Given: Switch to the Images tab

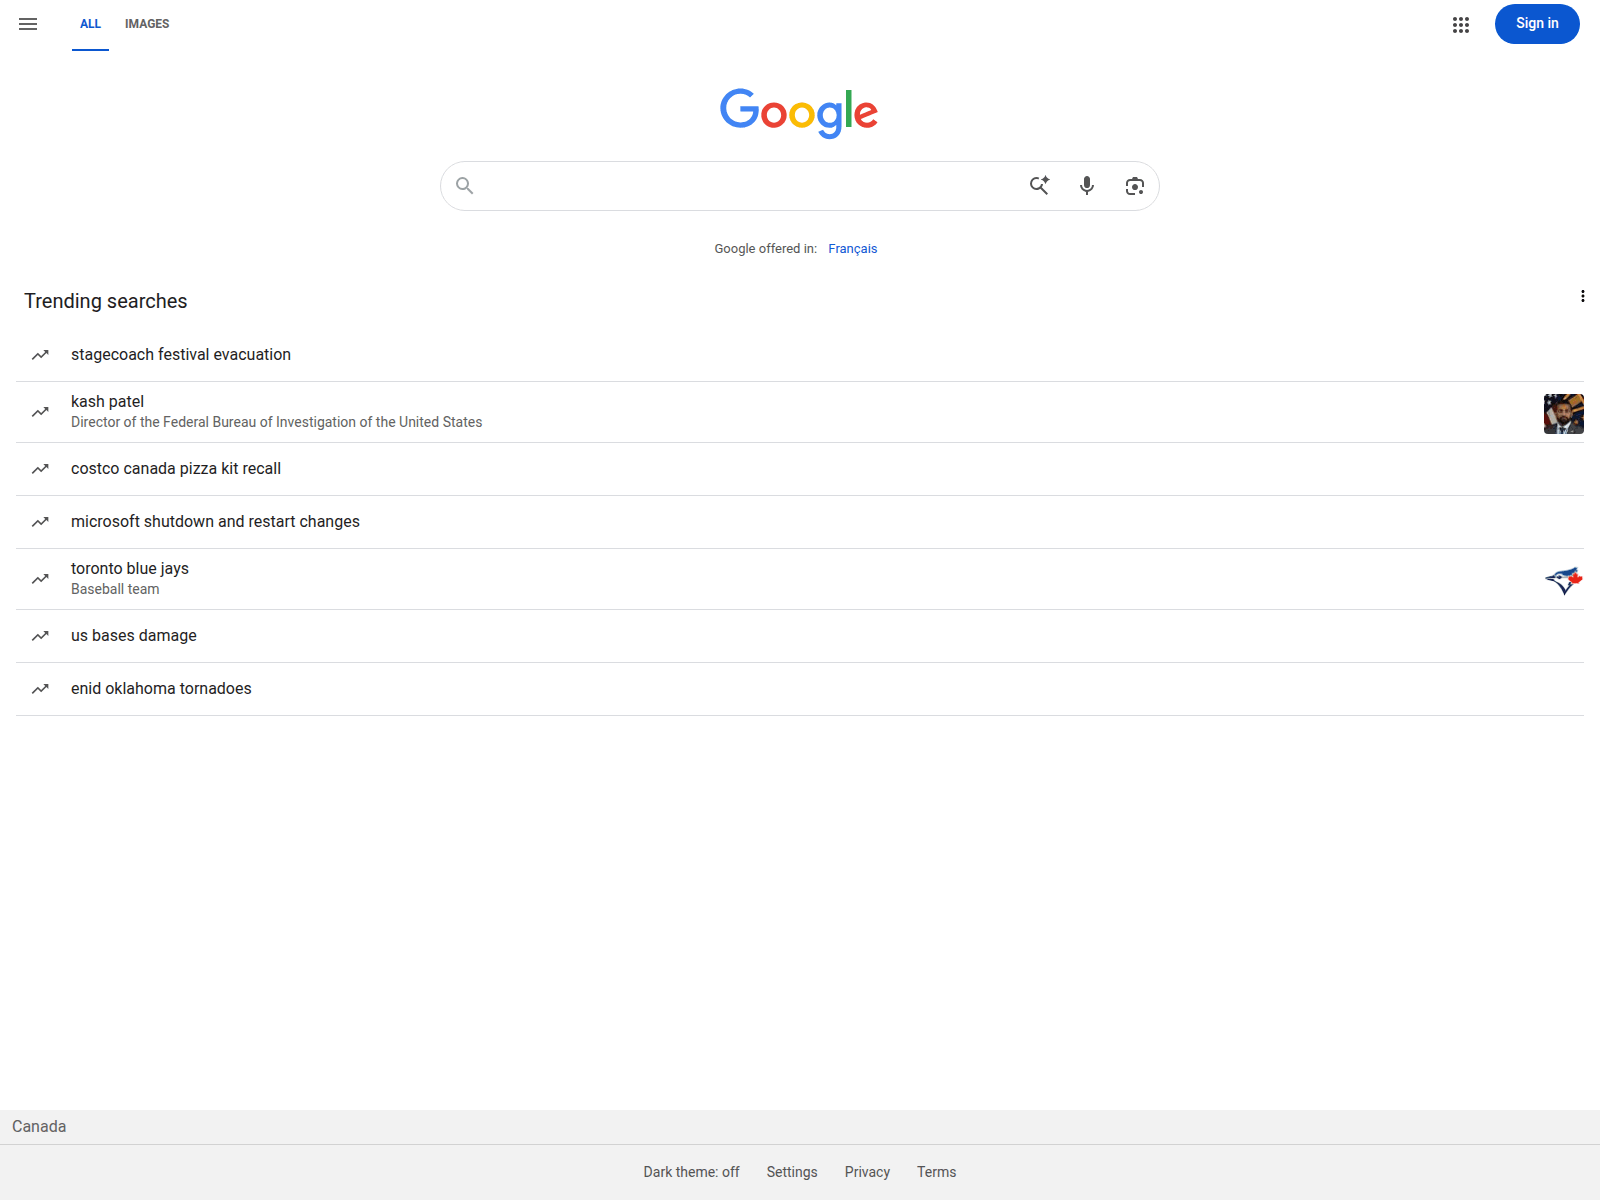Looking at the screenshot, I should click(147, 24).
